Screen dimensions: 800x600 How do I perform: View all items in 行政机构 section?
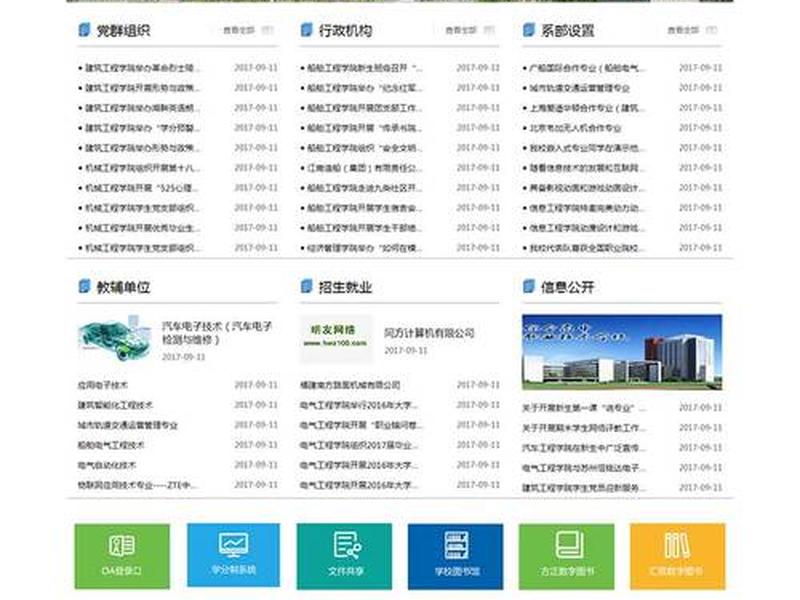[x=461, y=31]
